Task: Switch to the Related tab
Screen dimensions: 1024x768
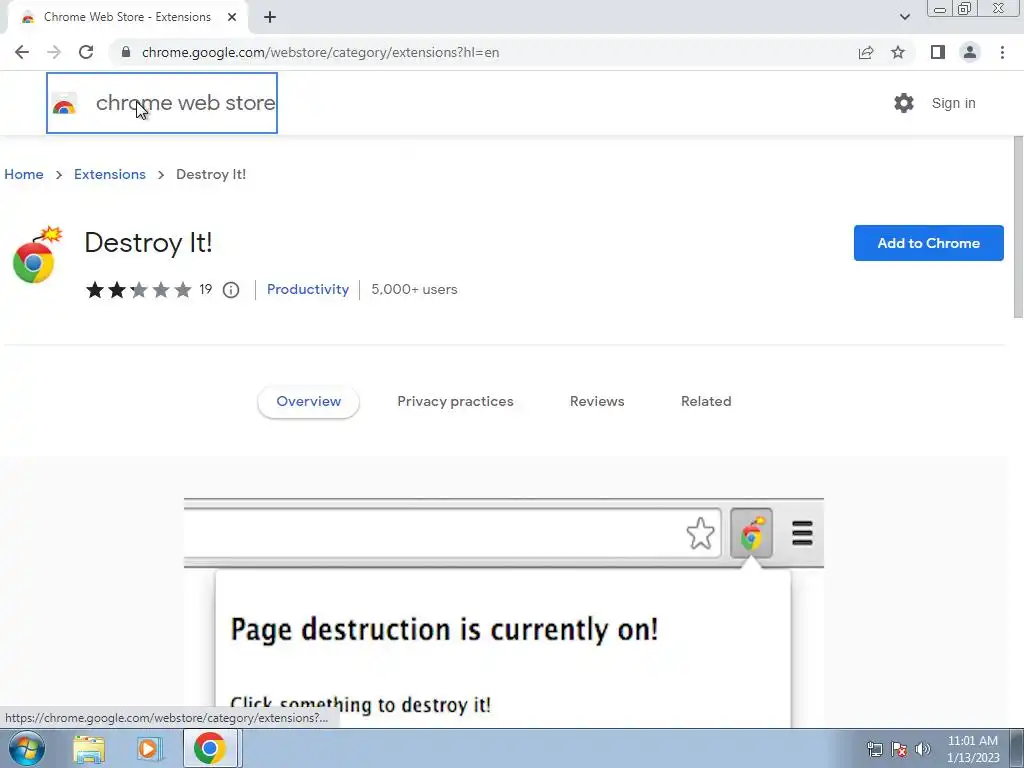Action: [706, 402]
